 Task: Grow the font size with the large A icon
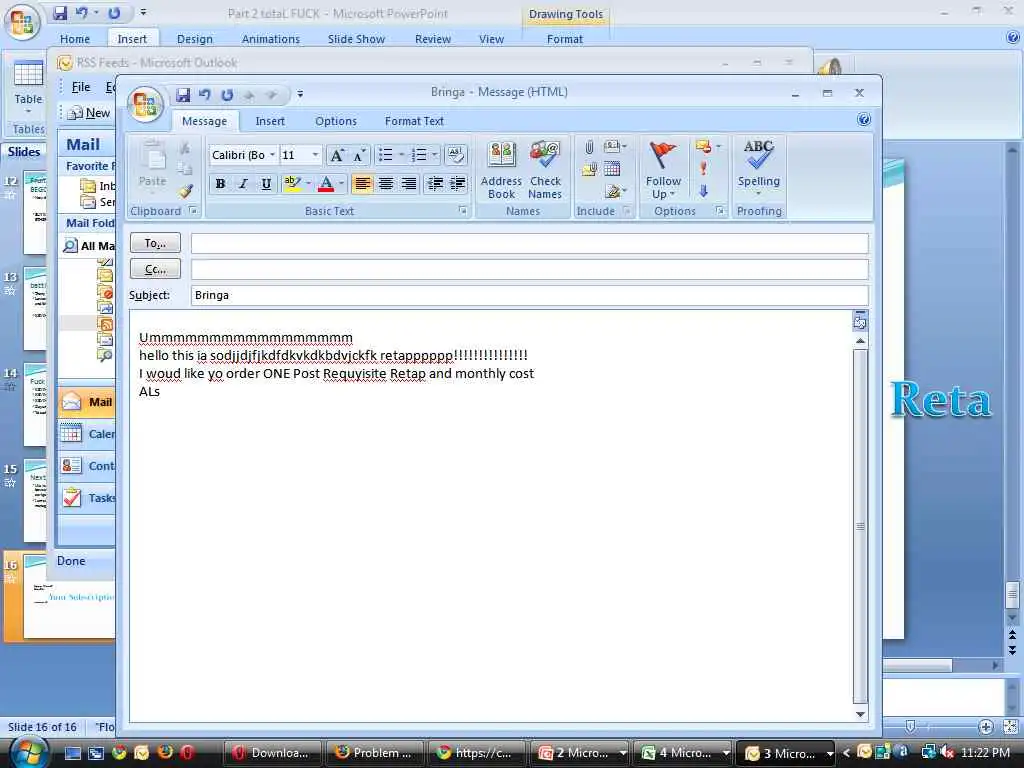click(337, 155)
